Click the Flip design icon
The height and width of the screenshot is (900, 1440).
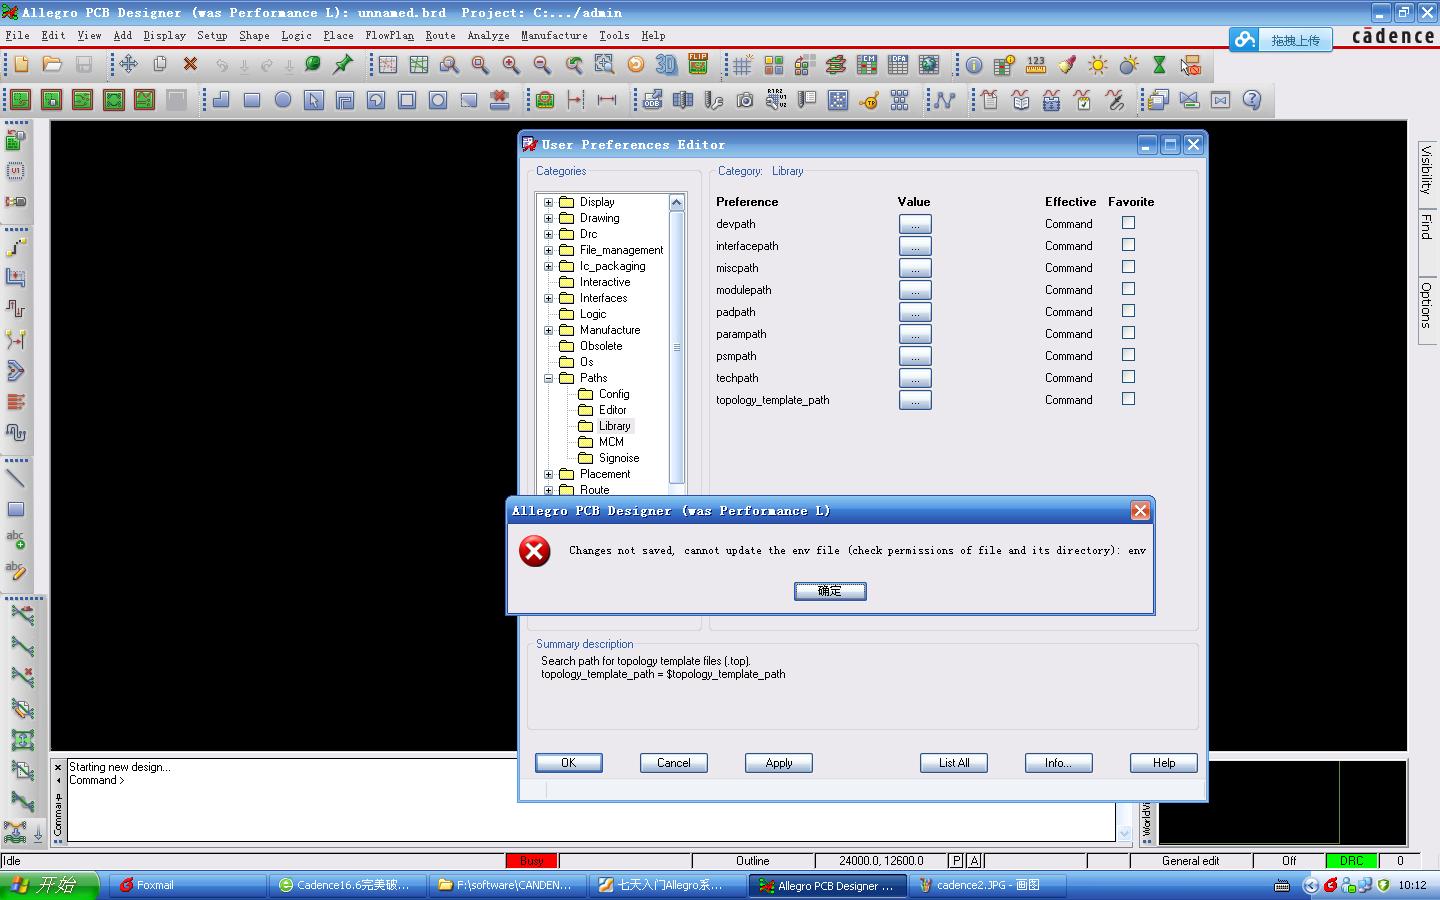(x=698, y=65)
